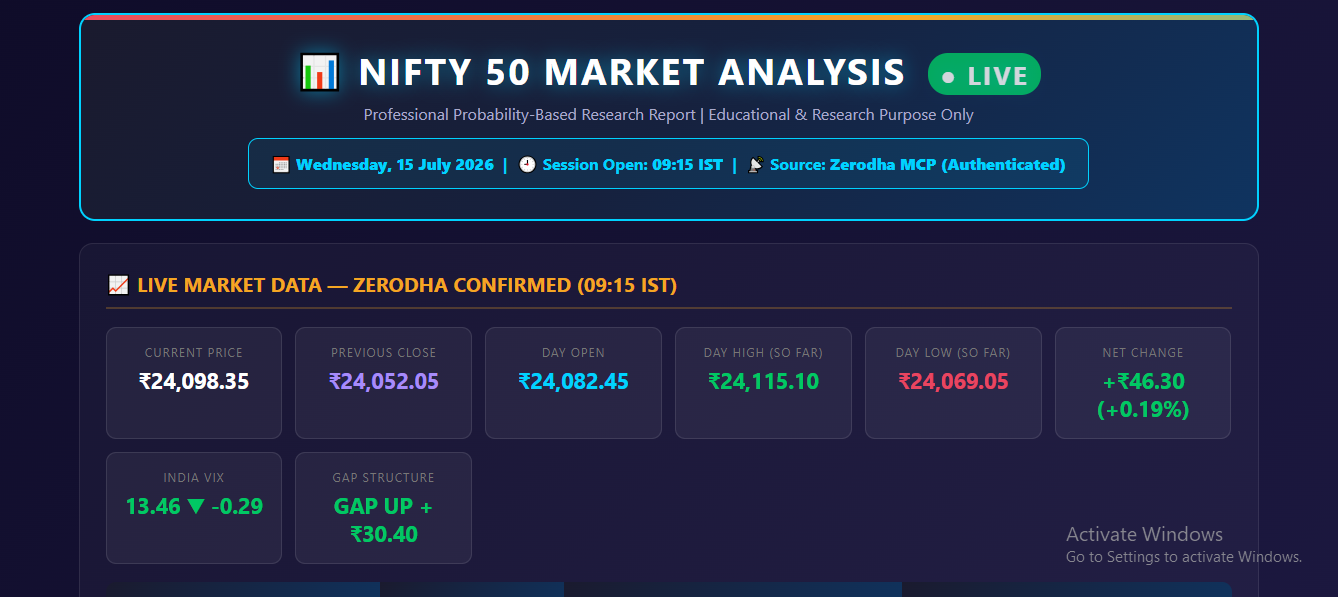Click the NET CHANGE label

click(x=1143, y=353)
